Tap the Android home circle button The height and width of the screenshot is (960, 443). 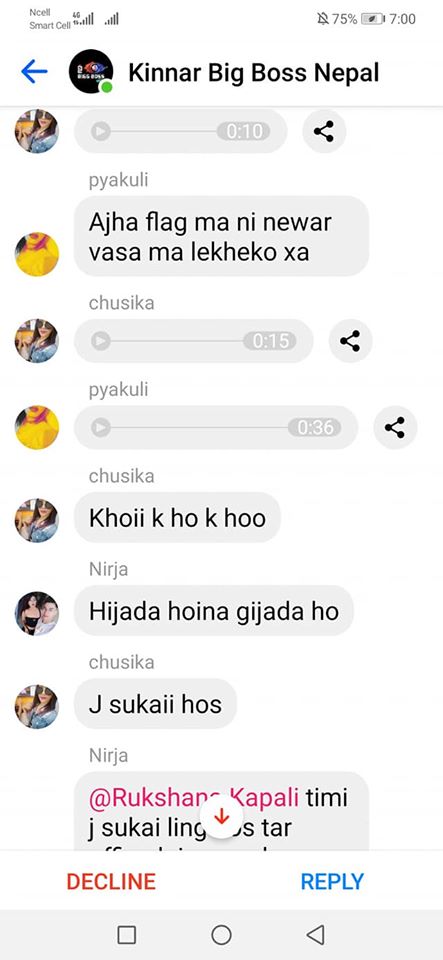click(222, 934)
